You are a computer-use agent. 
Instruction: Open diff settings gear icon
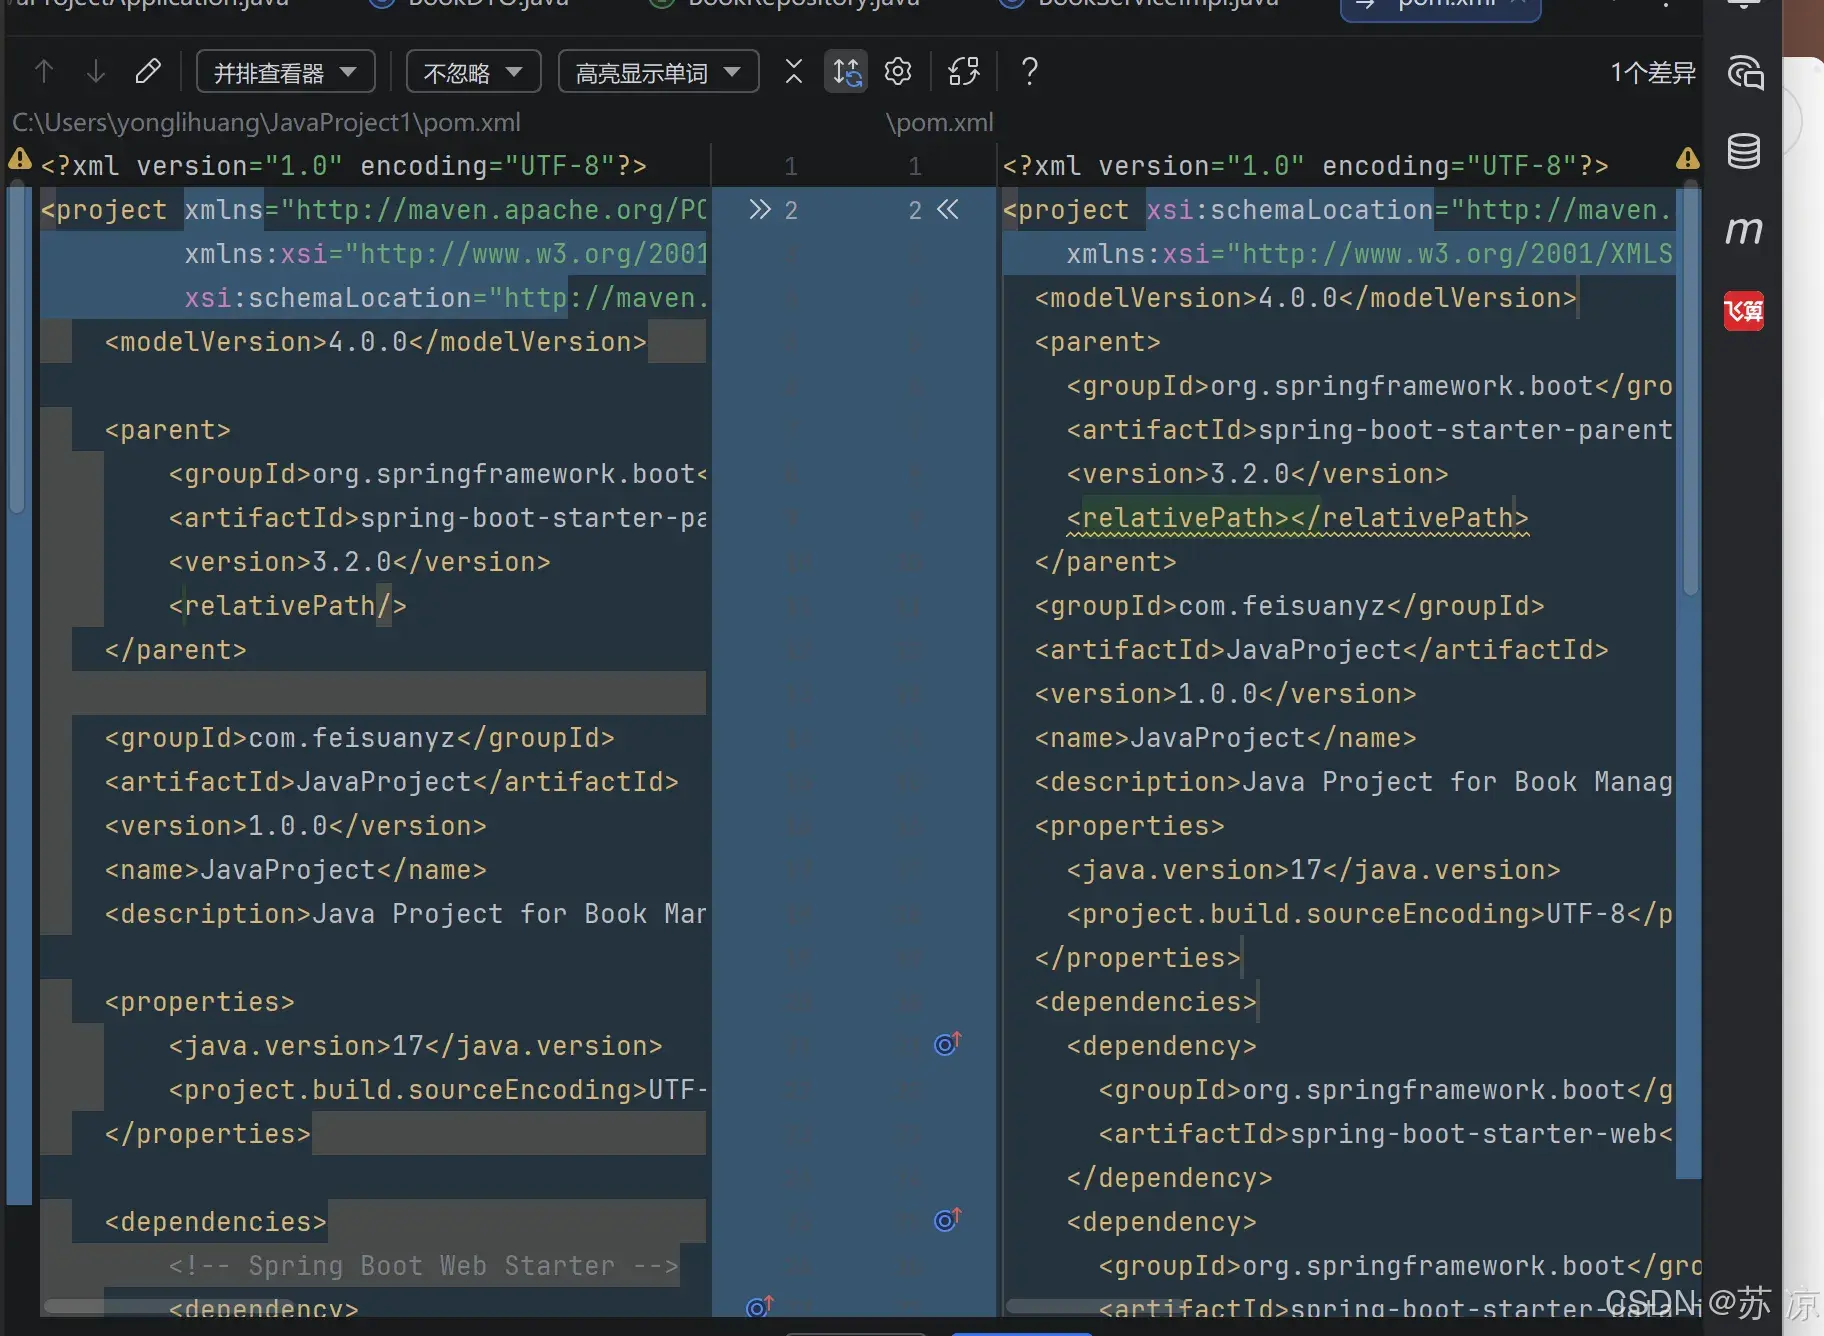point(898,72)
